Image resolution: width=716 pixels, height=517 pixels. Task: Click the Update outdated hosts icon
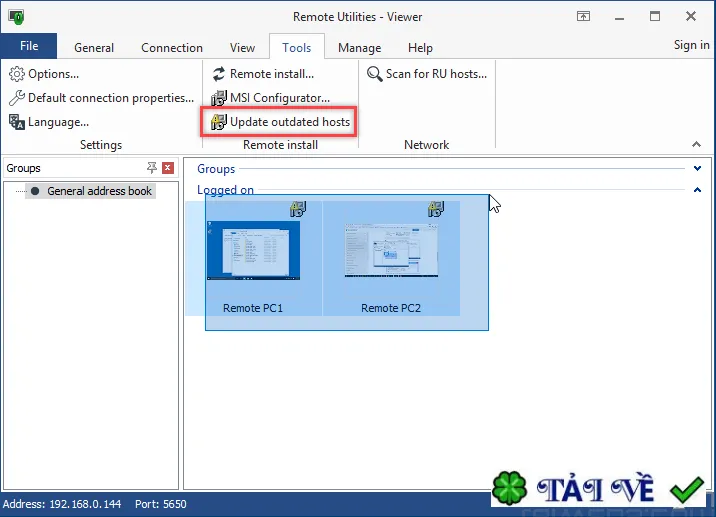[x=218, y=122]
